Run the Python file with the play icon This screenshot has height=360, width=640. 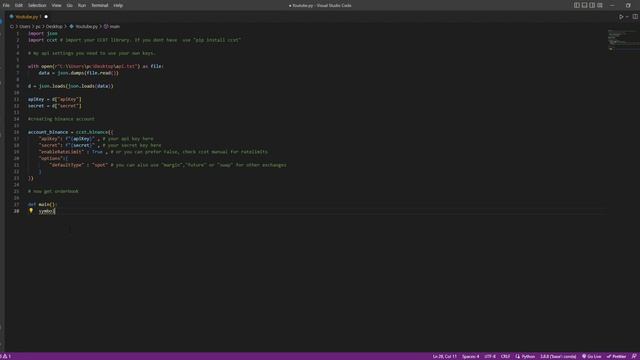coord(621,17)
